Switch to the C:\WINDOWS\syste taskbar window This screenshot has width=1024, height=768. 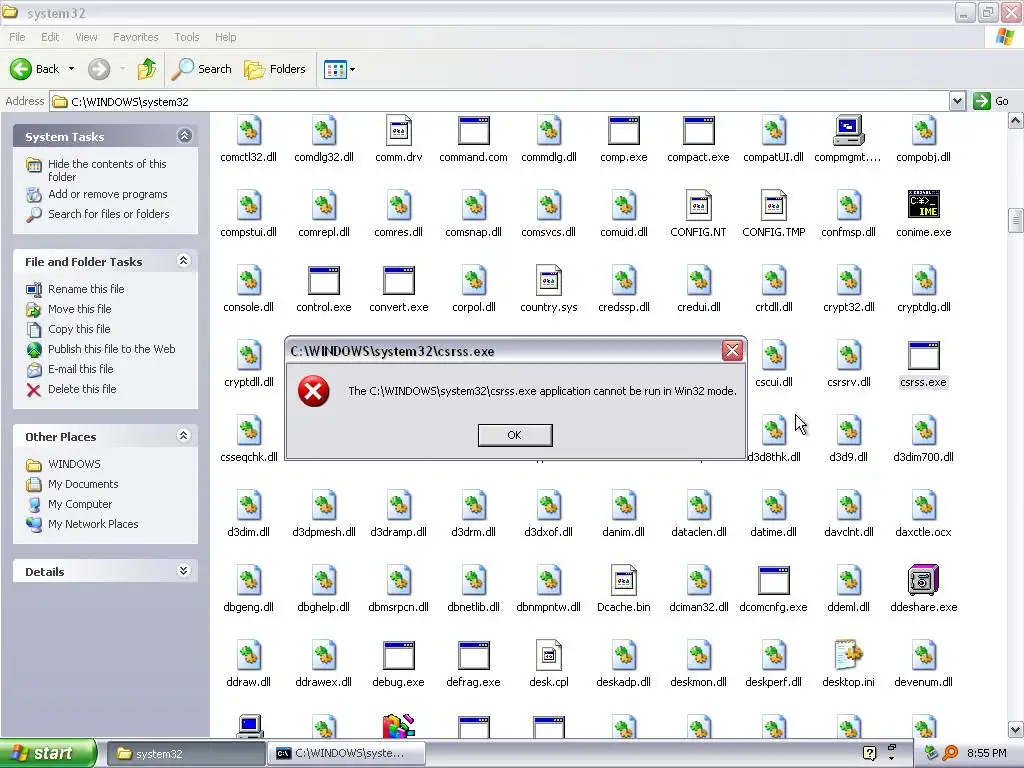[x=346, y=754]
